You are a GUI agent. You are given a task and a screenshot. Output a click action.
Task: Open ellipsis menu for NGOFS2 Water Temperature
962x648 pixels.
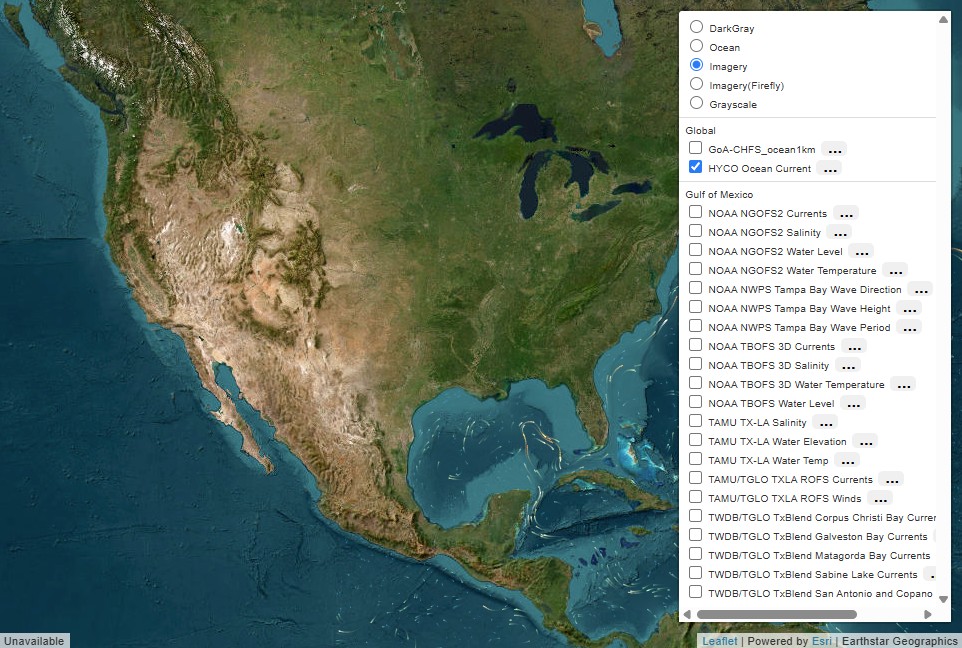pyautogui.click(x=895, y=271)
